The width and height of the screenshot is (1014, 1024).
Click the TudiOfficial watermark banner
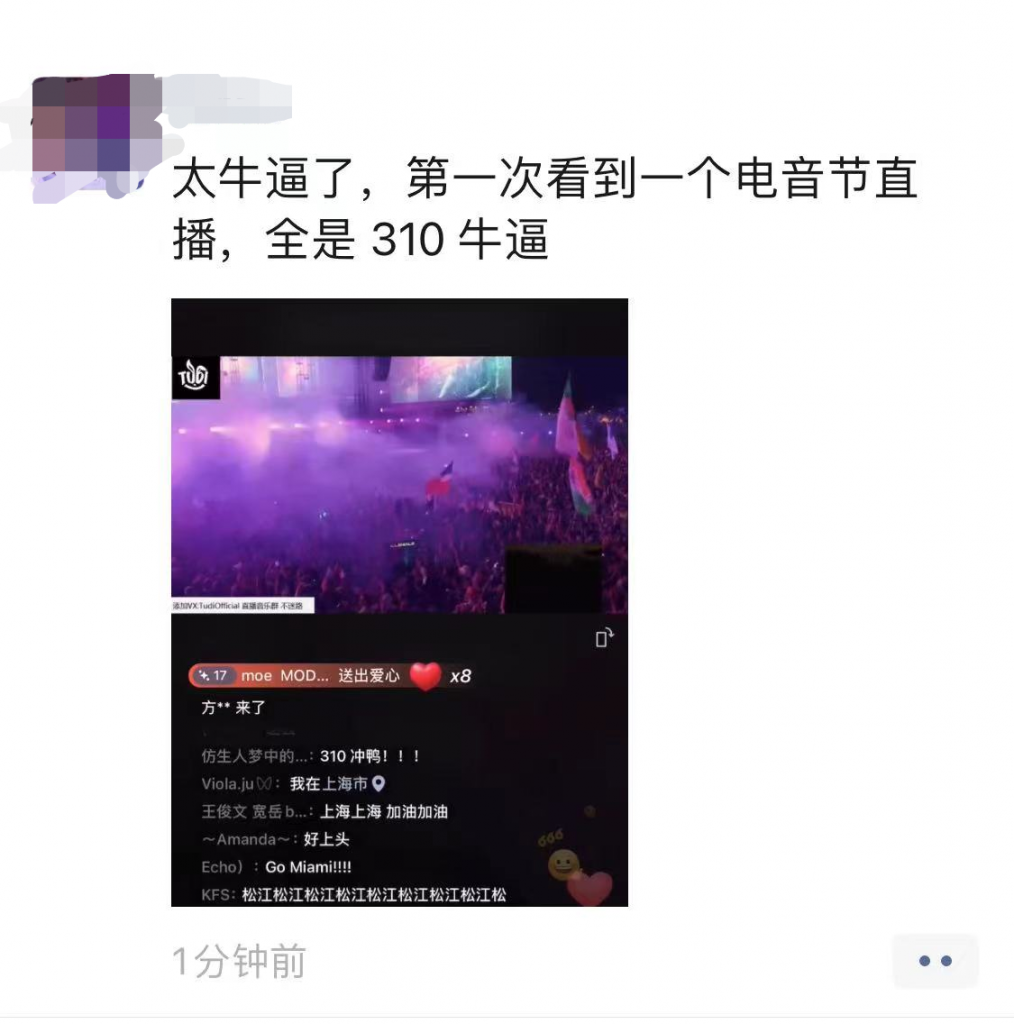pyautogui.click(x=242, y=605)
